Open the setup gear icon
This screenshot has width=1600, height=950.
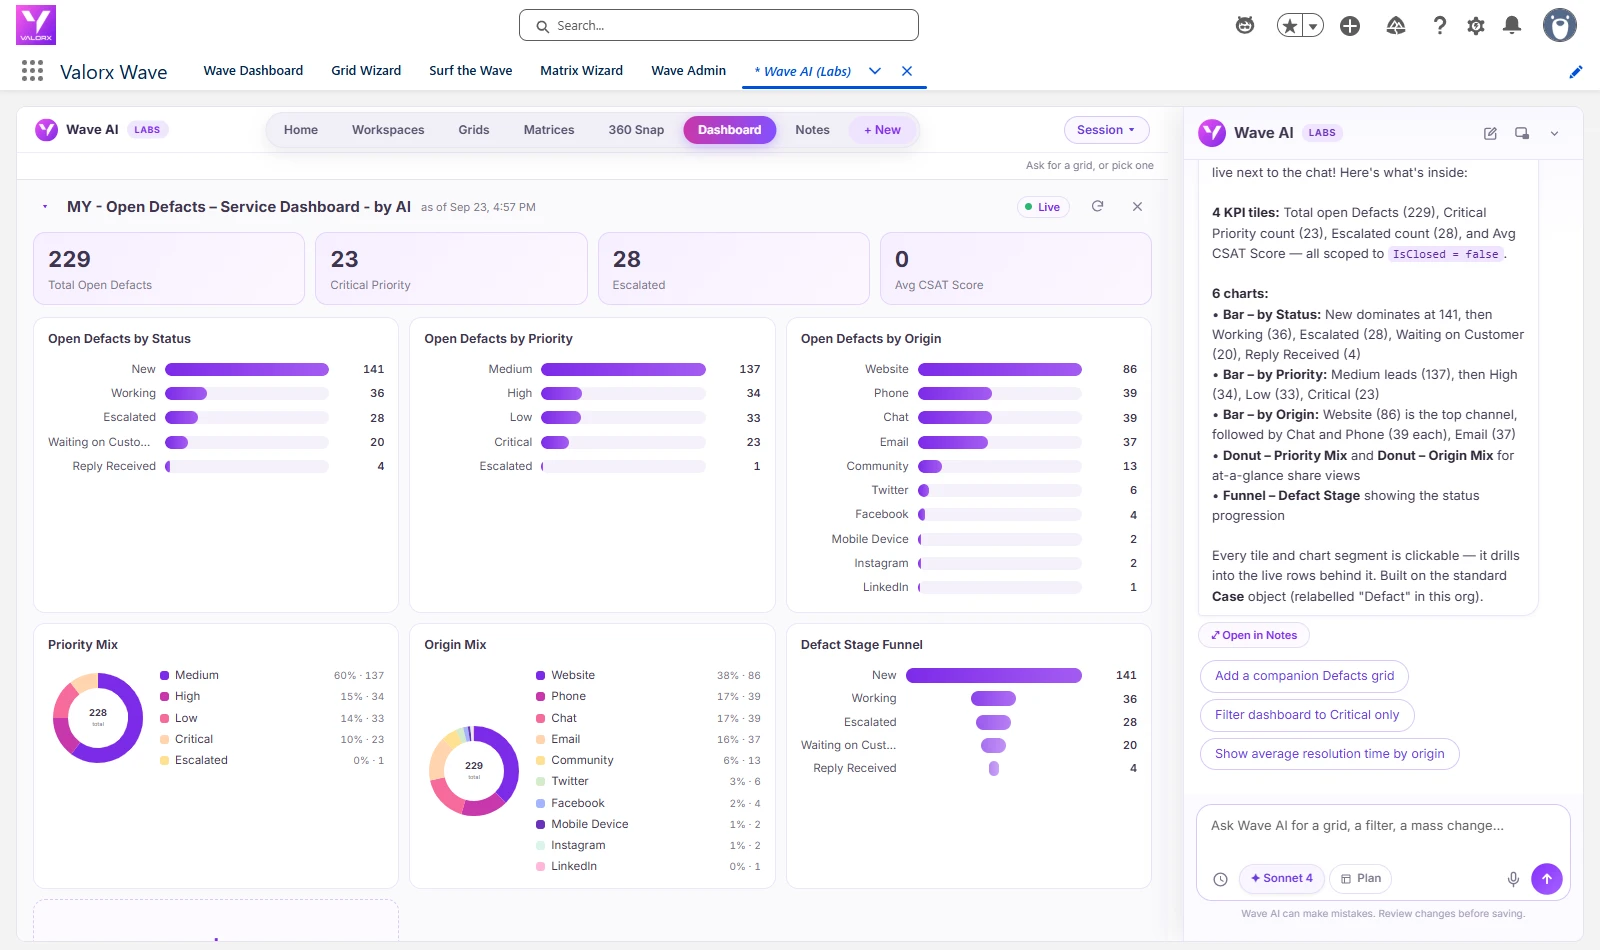[1476, 26]
